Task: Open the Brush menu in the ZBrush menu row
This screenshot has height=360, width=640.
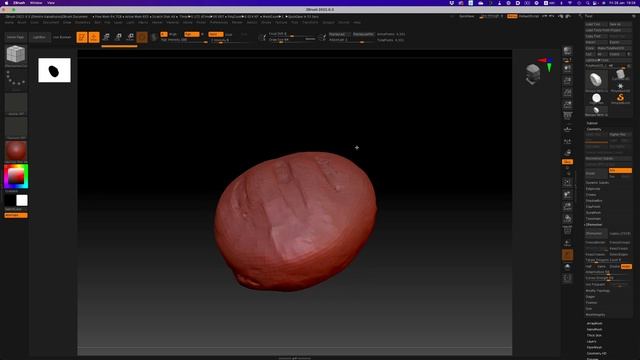Action: point(22,22)
